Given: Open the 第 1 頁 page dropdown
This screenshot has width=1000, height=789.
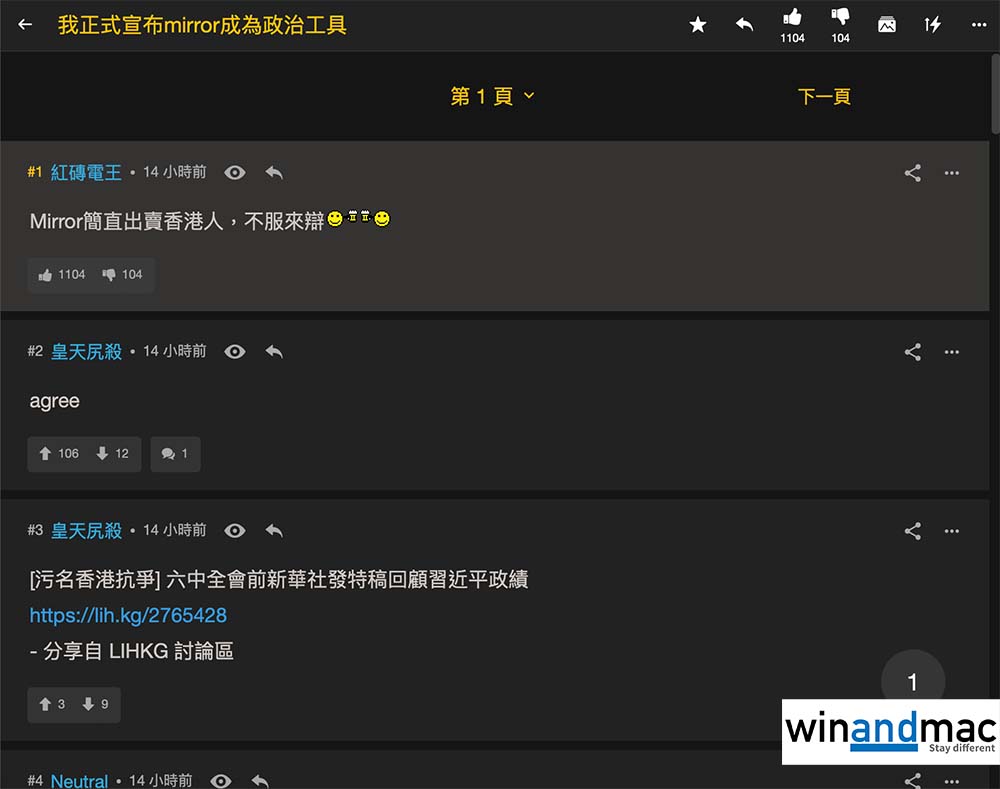Looking at the screenshot, I should pyautogui.click(x=492, y=96).
